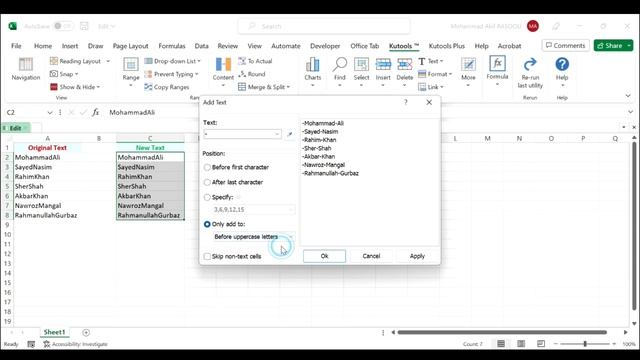The image size is (640, 360).
Task: Open the Text combo box dropdown arrow
Action: point(277,134)
